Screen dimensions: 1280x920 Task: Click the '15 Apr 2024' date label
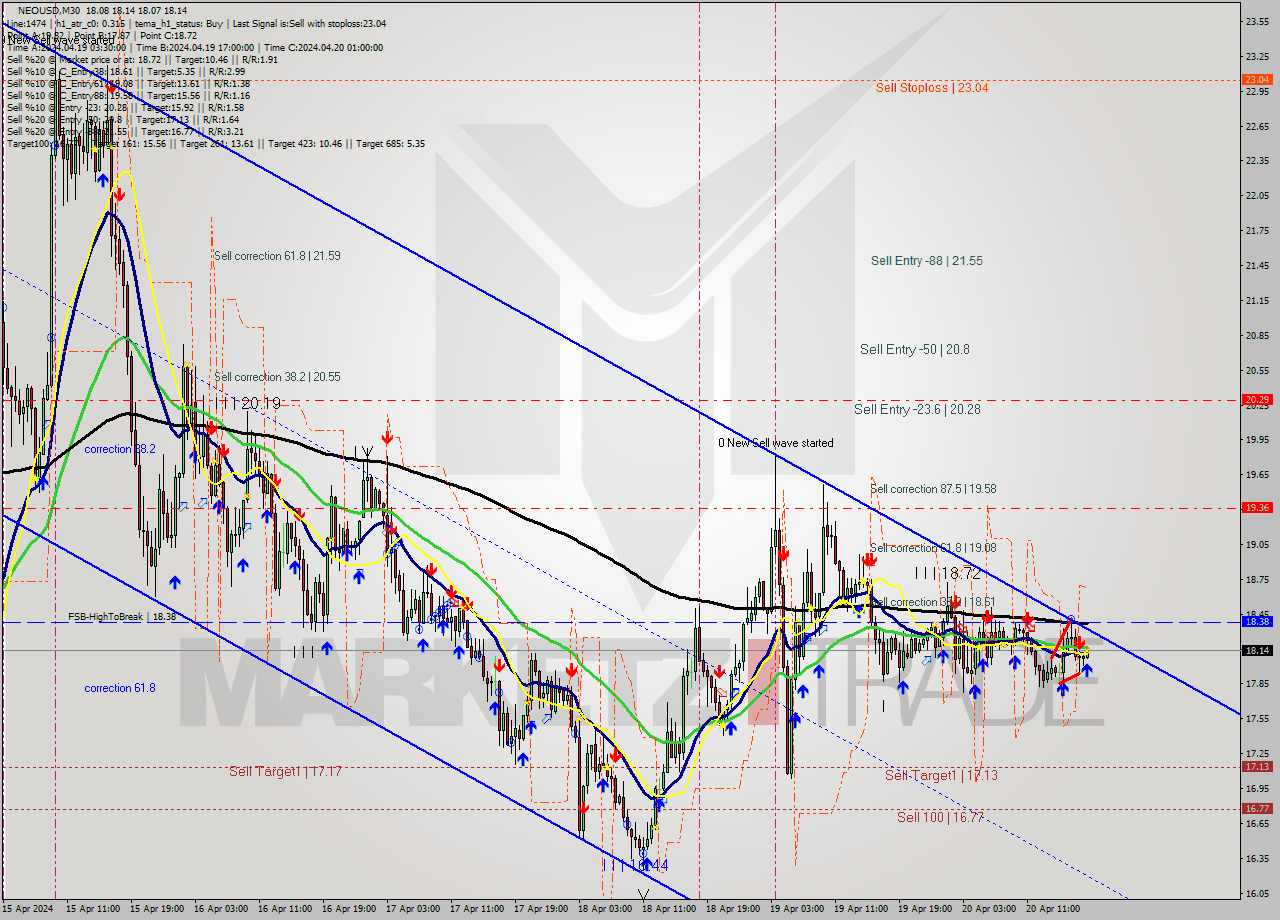(27, 909)
